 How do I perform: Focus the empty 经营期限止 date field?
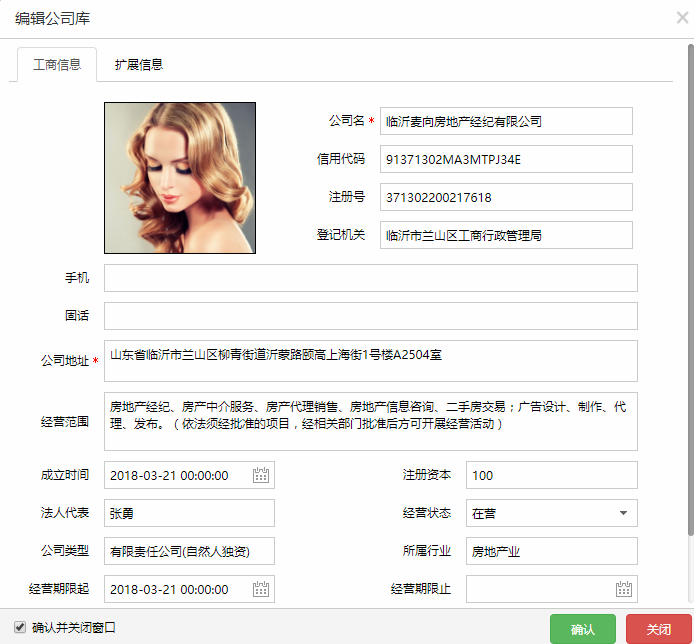click(552, 589)
